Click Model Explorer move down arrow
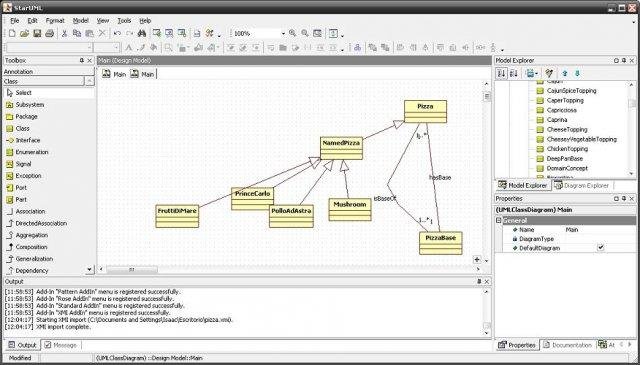Viewport: 640px width, 365px height. [x=577, y=73]
